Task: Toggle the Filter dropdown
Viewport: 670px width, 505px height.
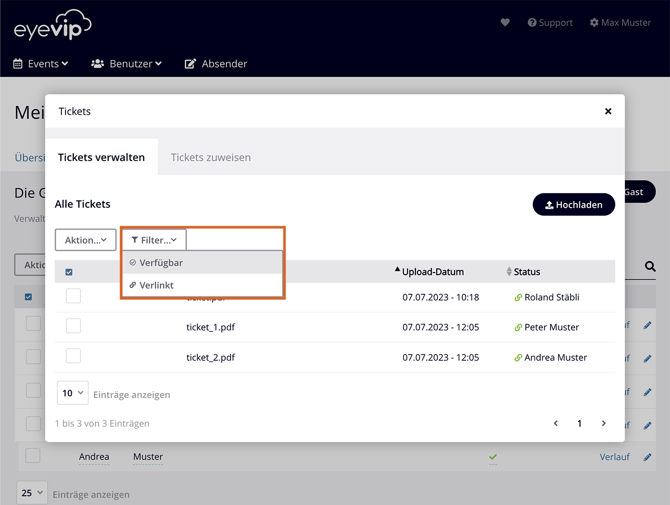Action: tap(154, 240)
